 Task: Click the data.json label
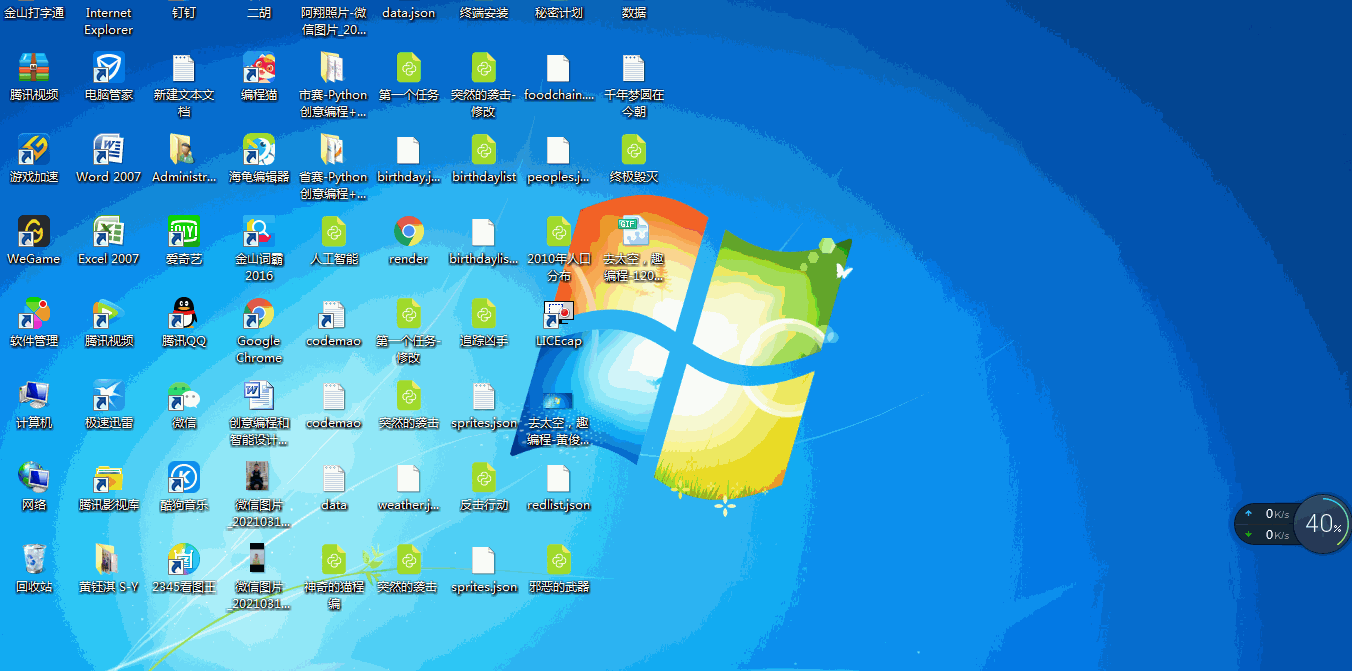pos(409,13)
